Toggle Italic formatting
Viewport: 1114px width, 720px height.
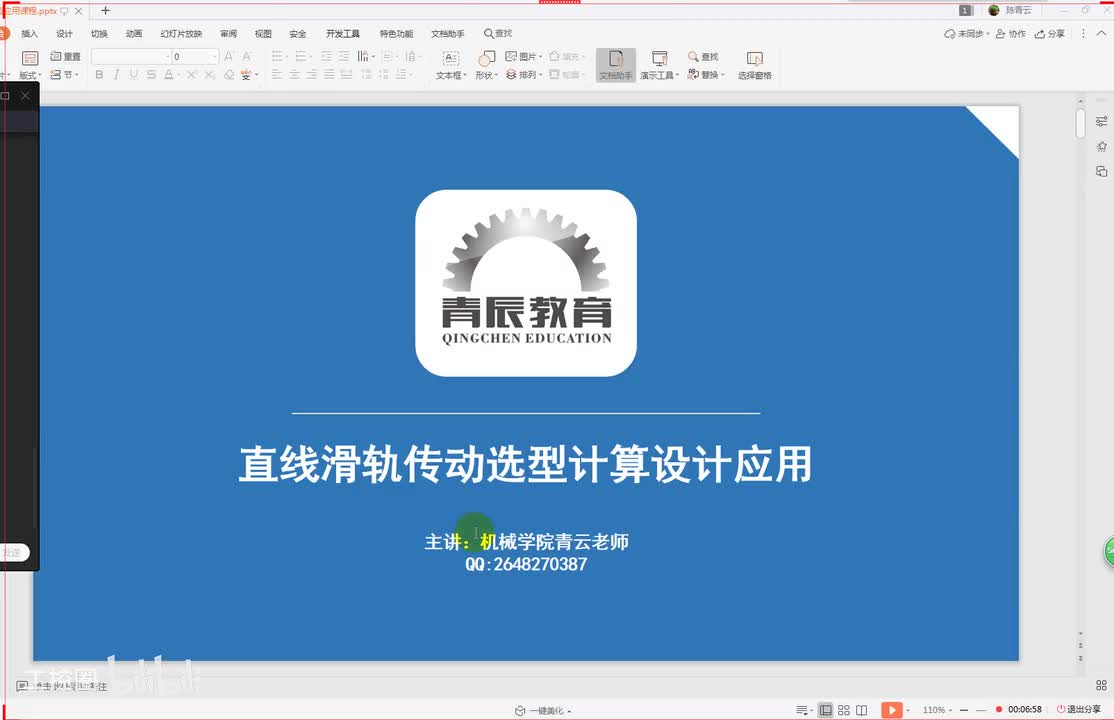116,74
